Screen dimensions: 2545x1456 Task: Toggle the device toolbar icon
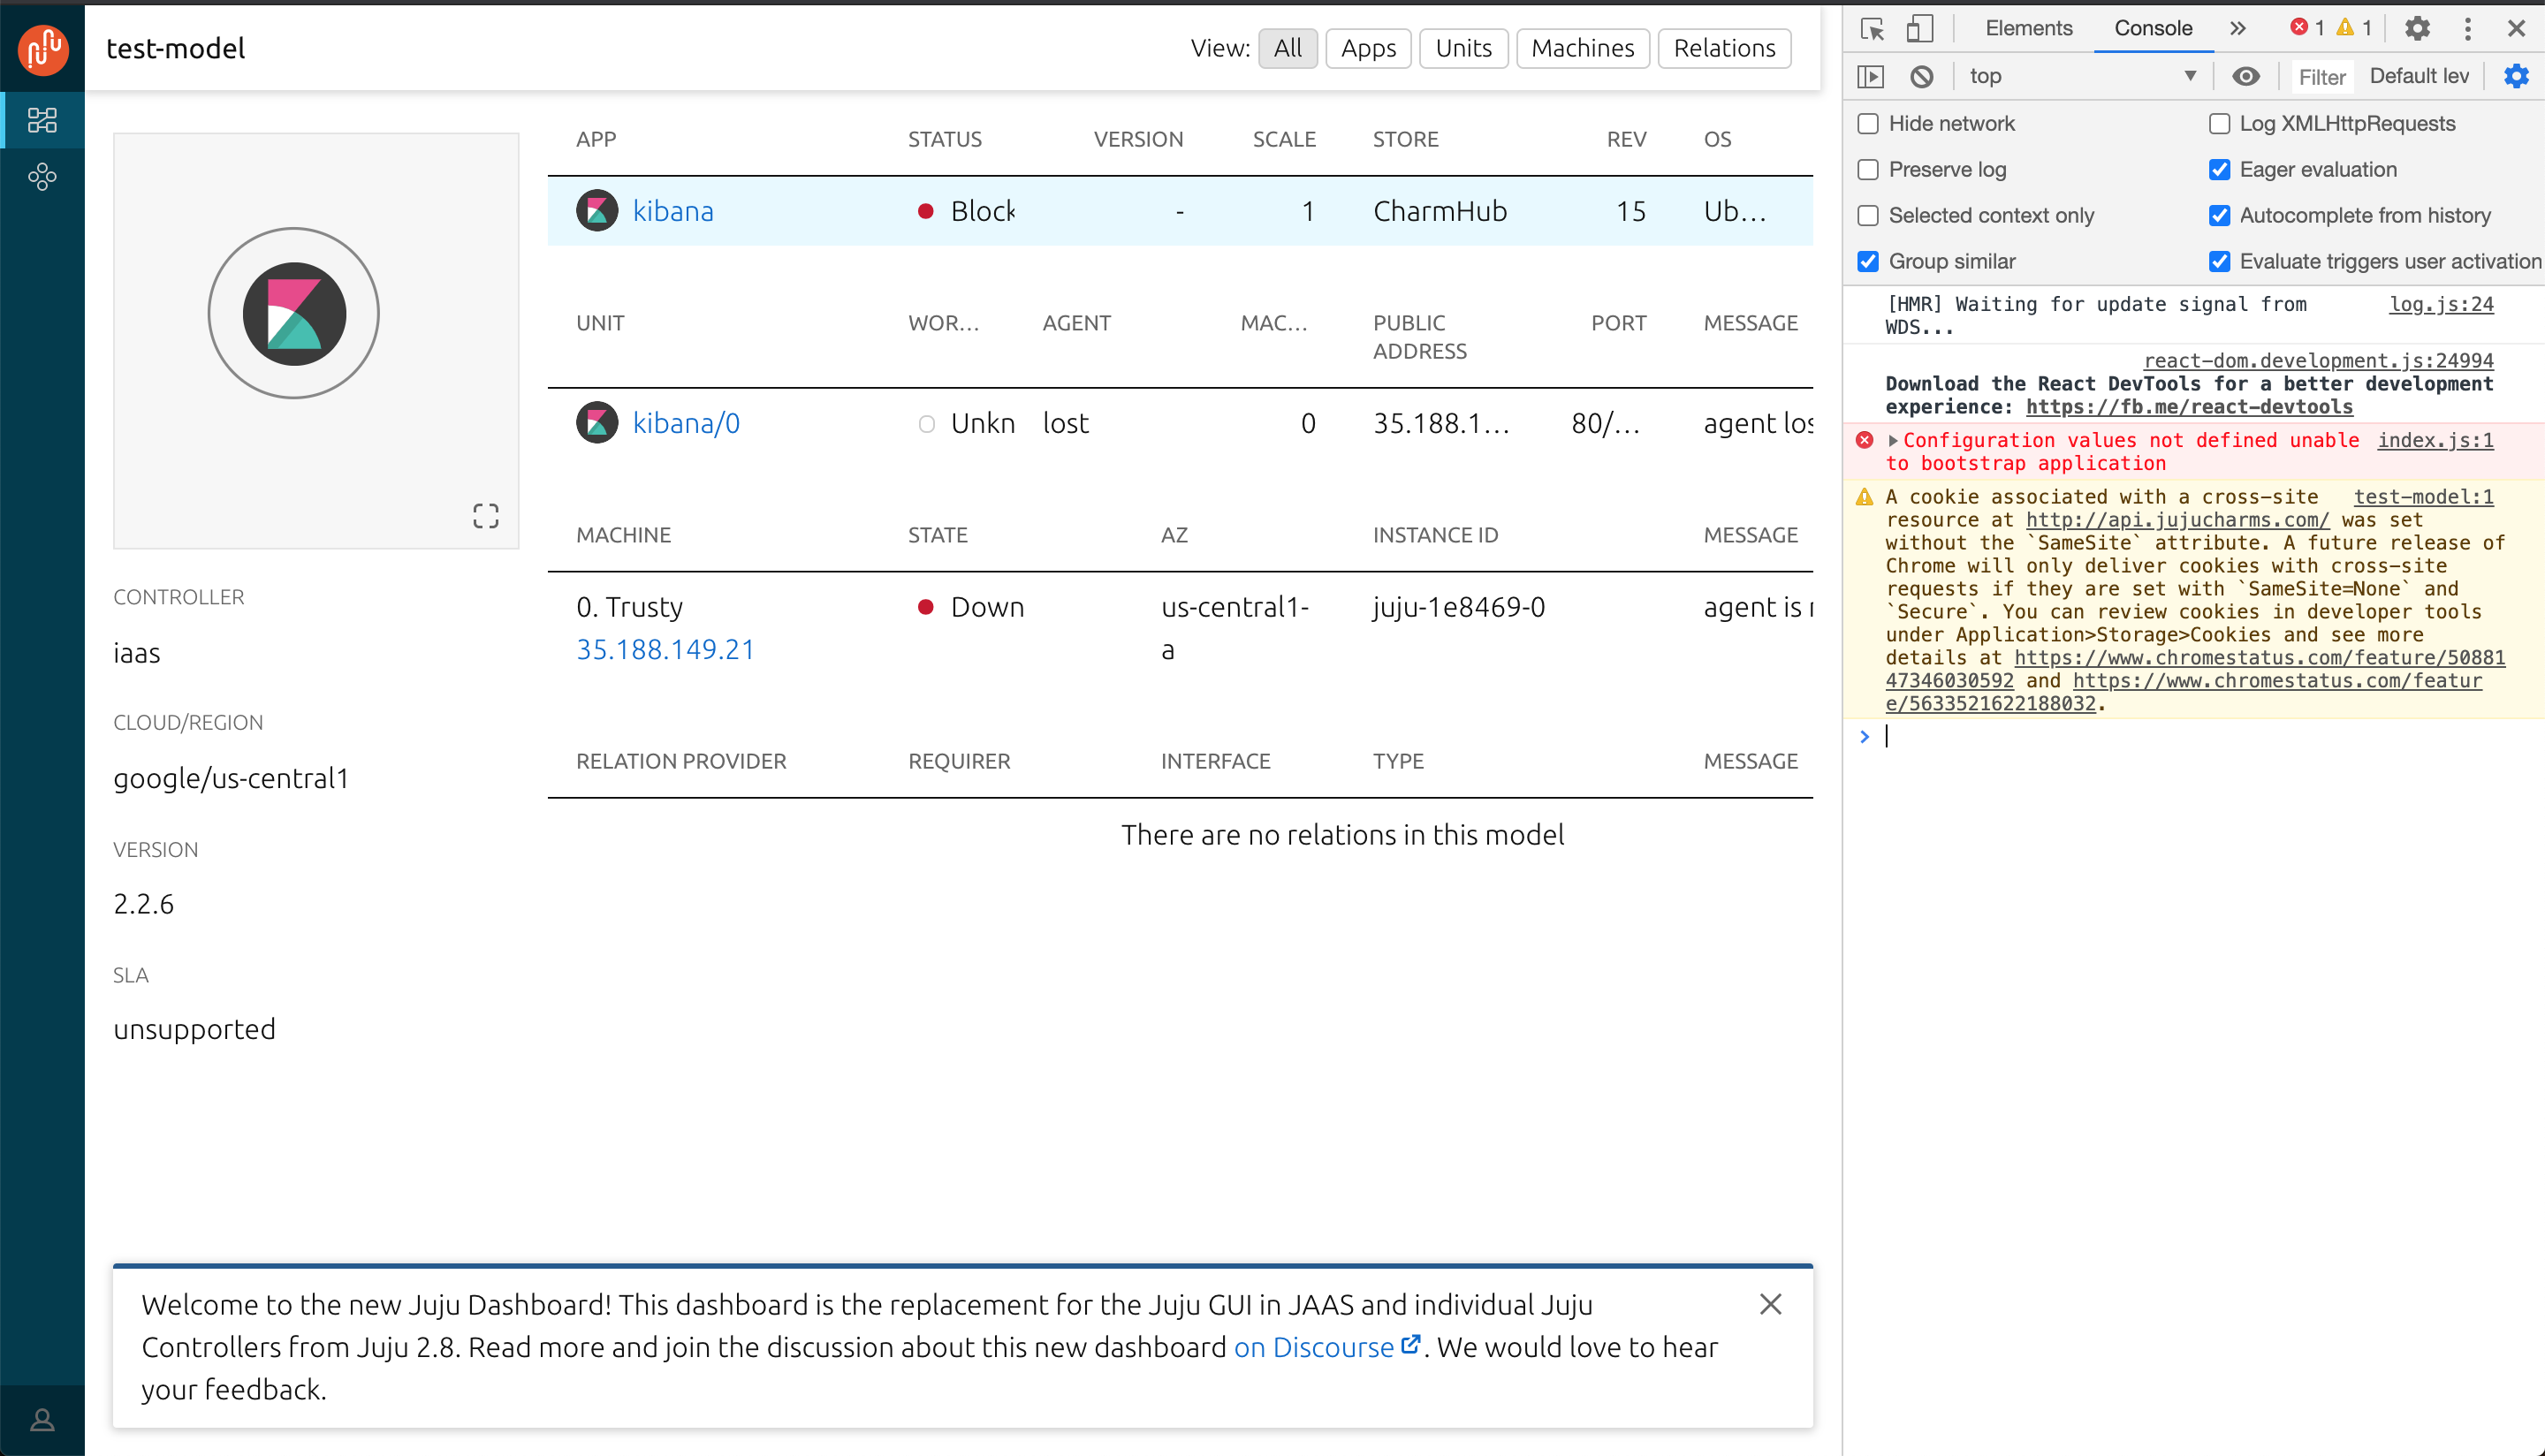click(x=1919, y=28)
